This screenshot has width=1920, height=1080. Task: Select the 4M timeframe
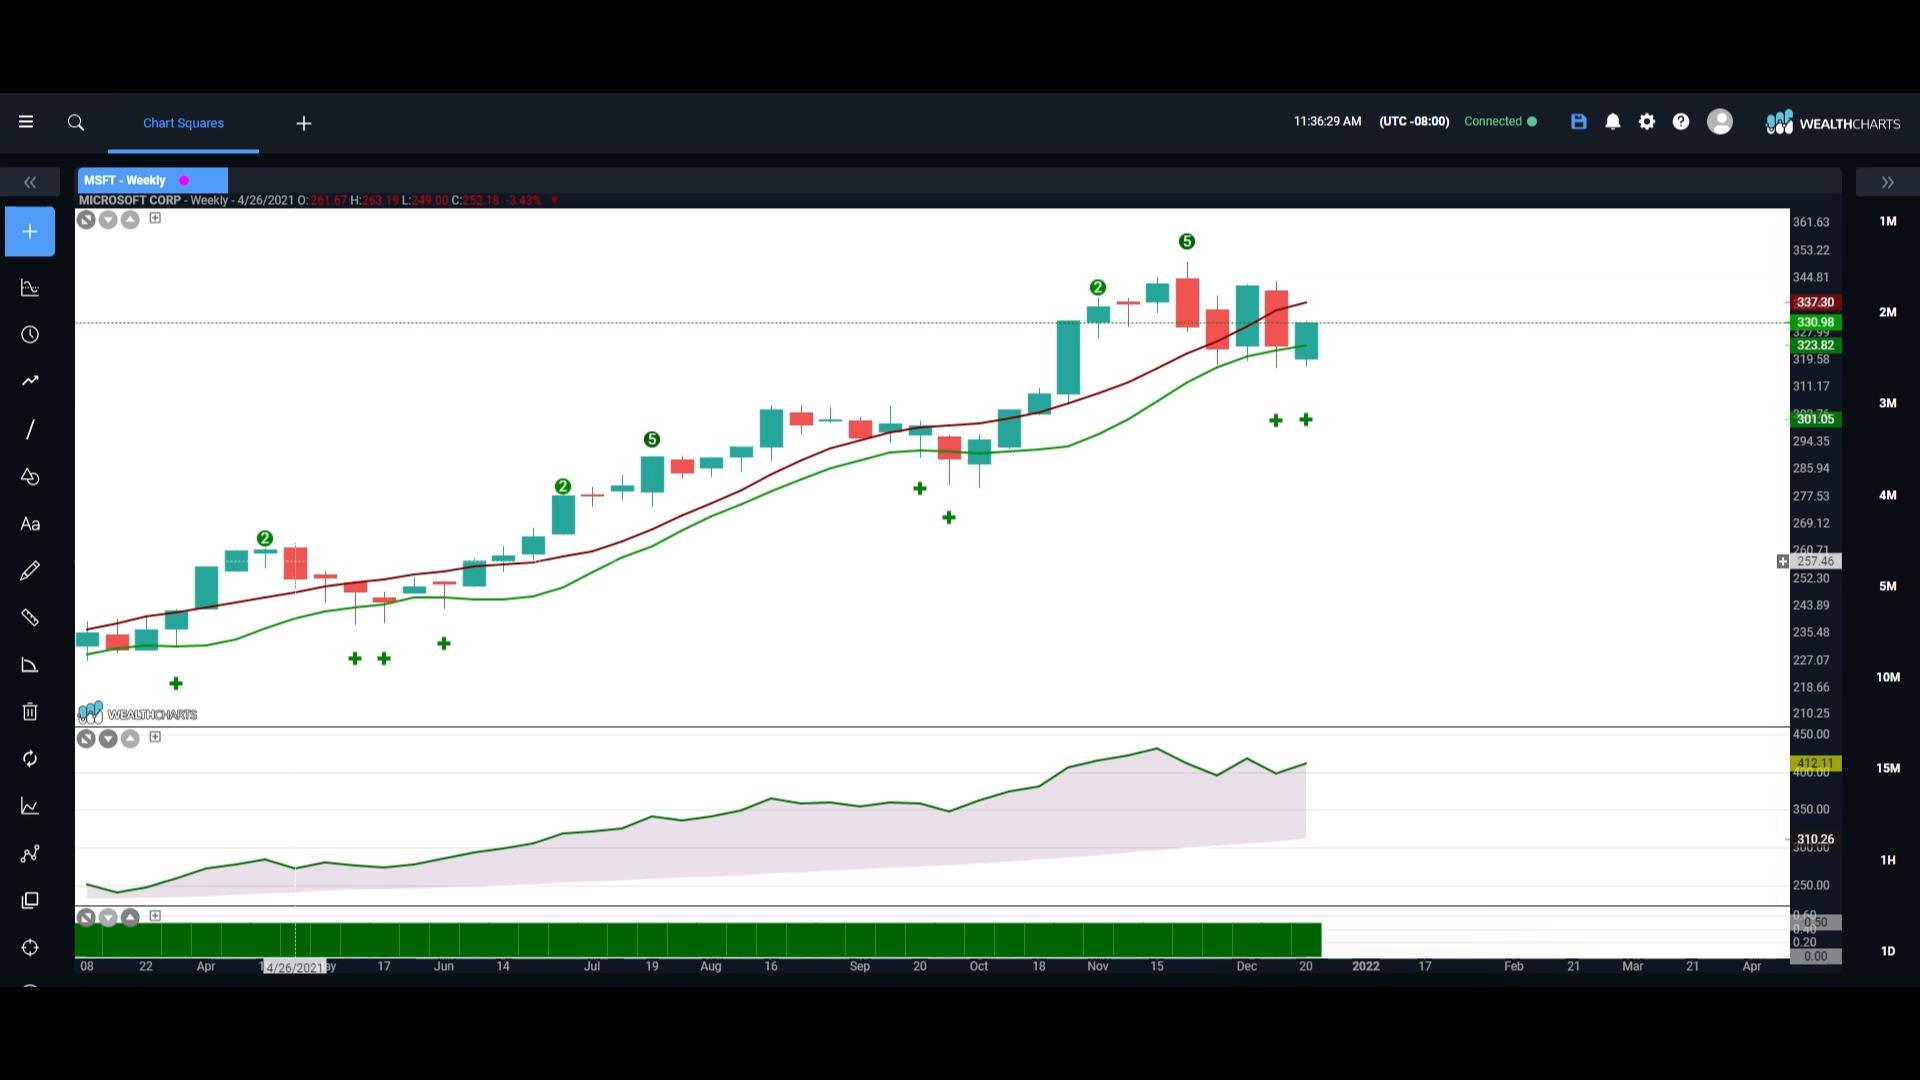coord(1887,495)
